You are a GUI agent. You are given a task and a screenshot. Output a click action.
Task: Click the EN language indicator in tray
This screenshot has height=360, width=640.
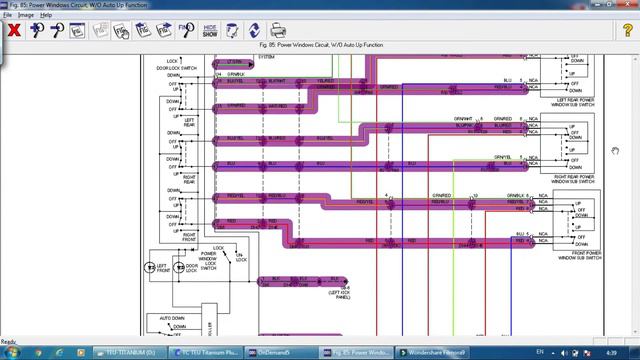pos(540,352)
